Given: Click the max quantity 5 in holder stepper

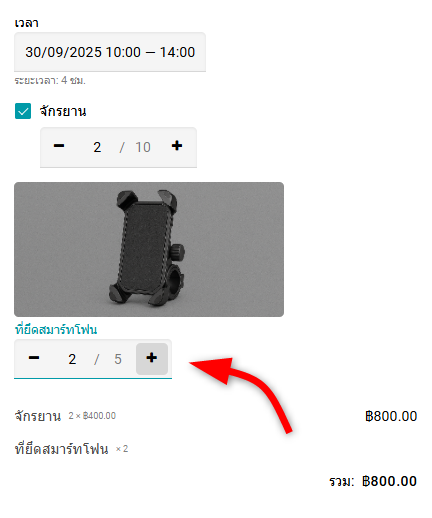Looking at the screenshot, I should click(118, 359).
